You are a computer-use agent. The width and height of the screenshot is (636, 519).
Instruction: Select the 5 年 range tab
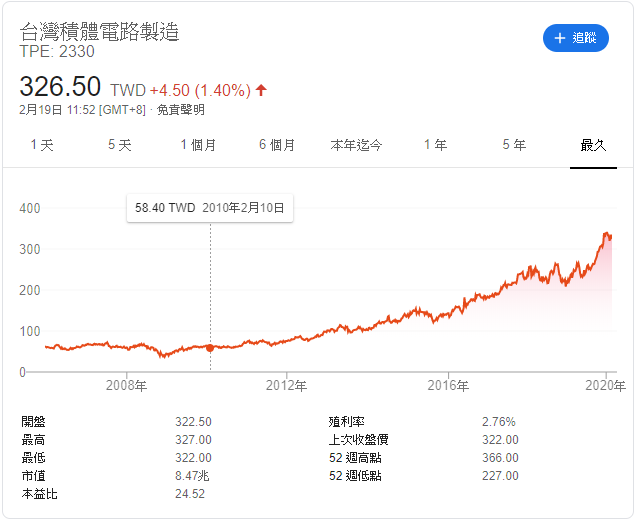514,145
